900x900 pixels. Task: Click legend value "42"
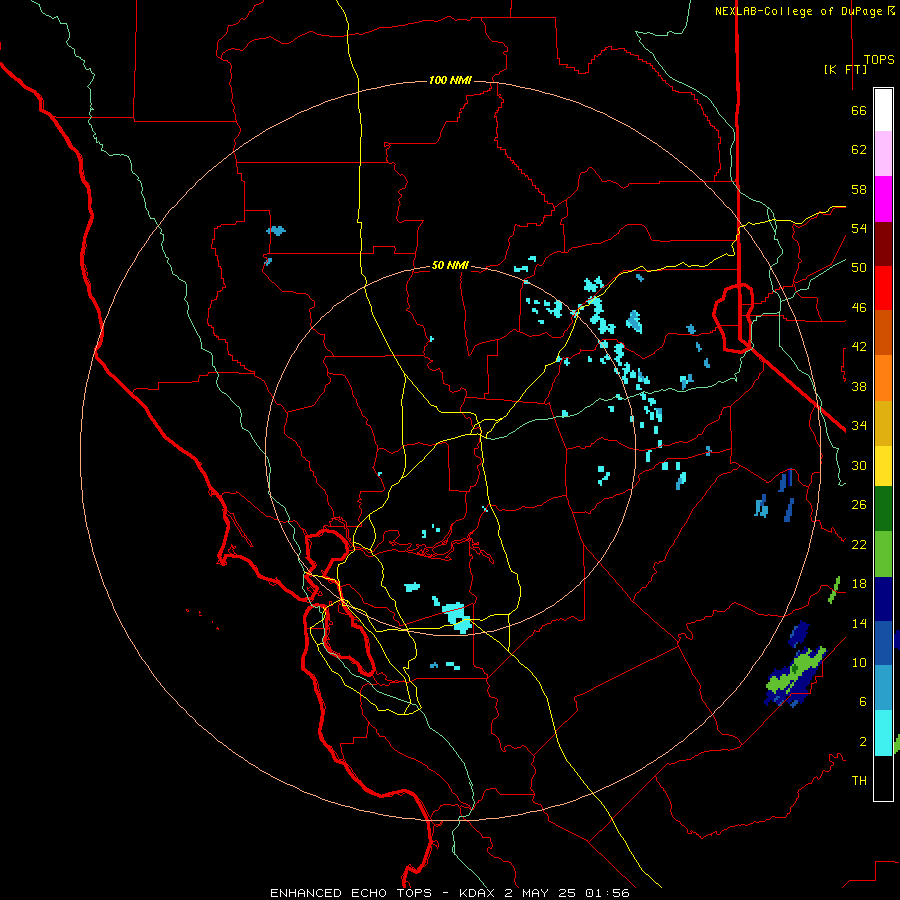click(x=859, y=347)
